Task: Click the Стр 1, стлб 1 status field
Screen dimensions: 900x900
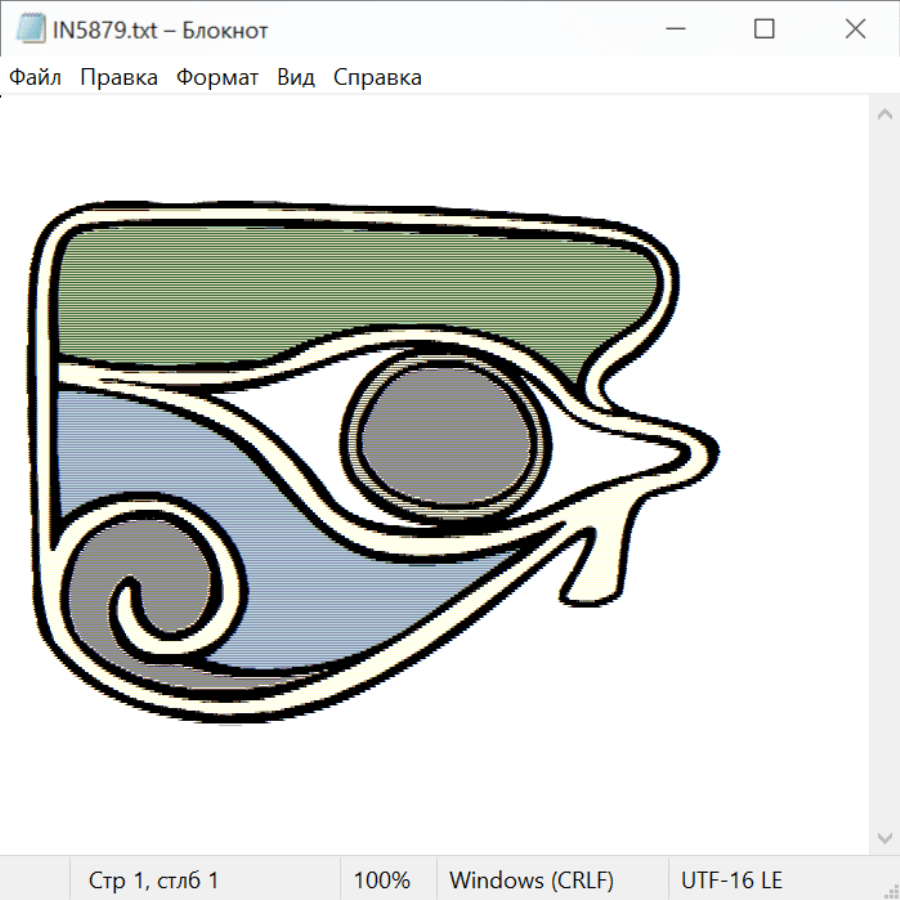Action: click(153, 880)
